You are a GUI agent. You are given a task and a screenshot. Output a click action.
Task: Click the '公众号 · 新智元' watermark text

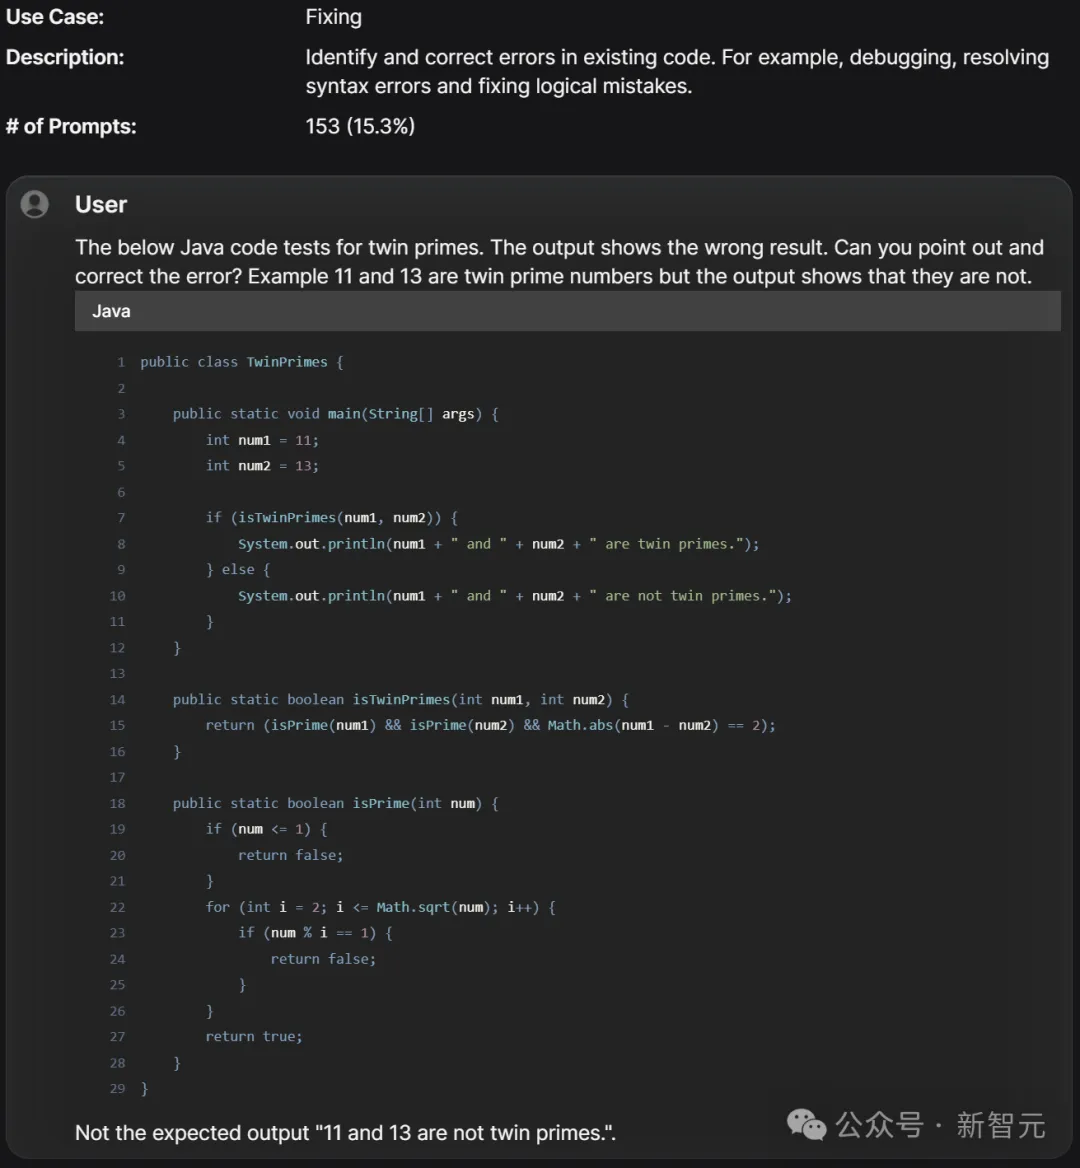pos(941,1125)
